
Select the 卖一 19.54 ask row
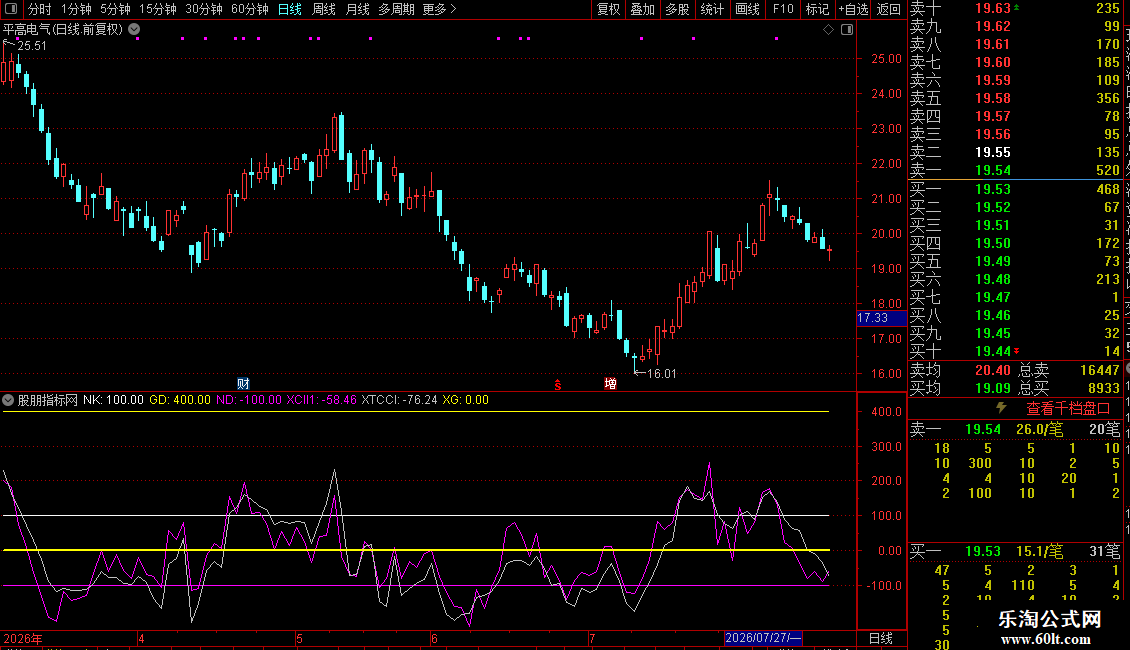pos(1015,171)
